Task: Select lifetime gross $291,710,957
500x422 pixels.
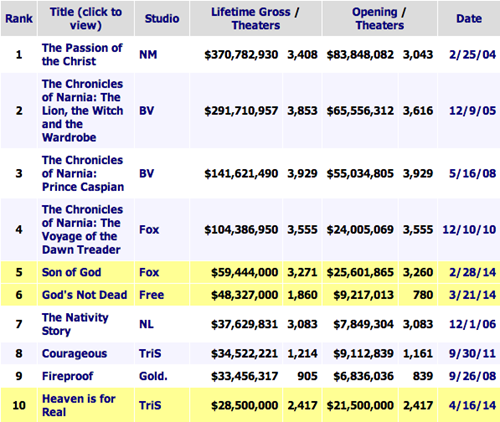Action: (241, 110)
